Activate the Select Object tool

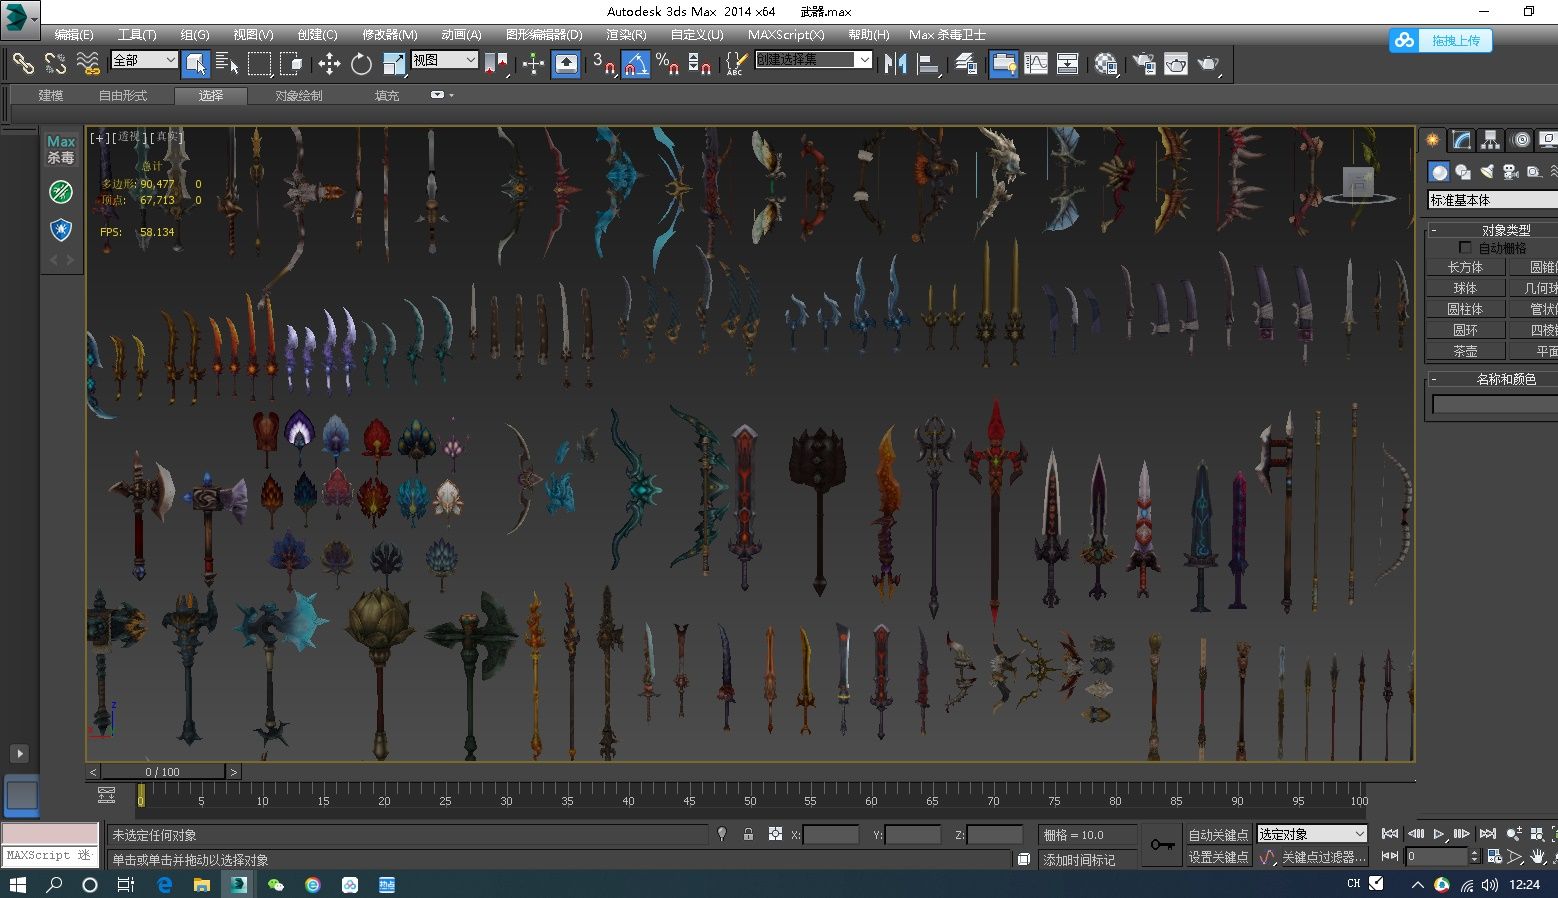[196, 64]
